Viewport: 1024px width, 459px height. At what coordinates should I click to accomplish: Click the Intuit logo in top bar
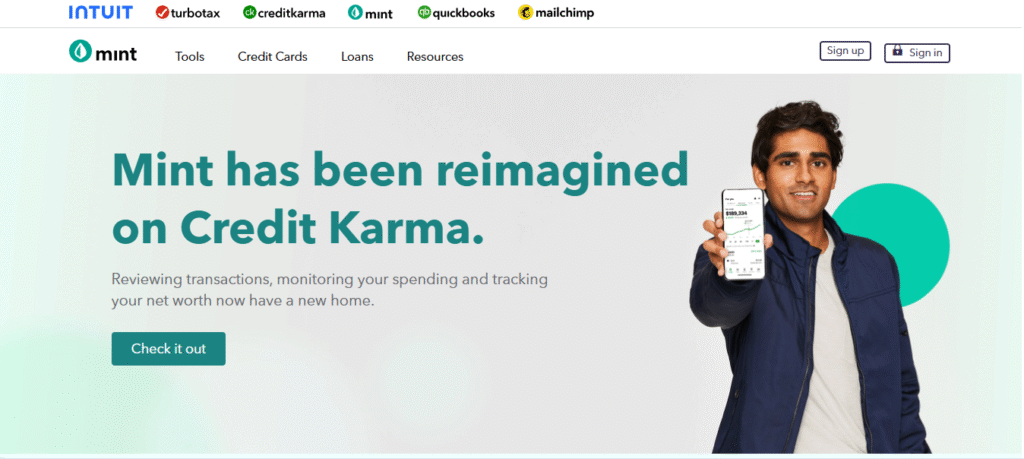[x=101, y=12]
